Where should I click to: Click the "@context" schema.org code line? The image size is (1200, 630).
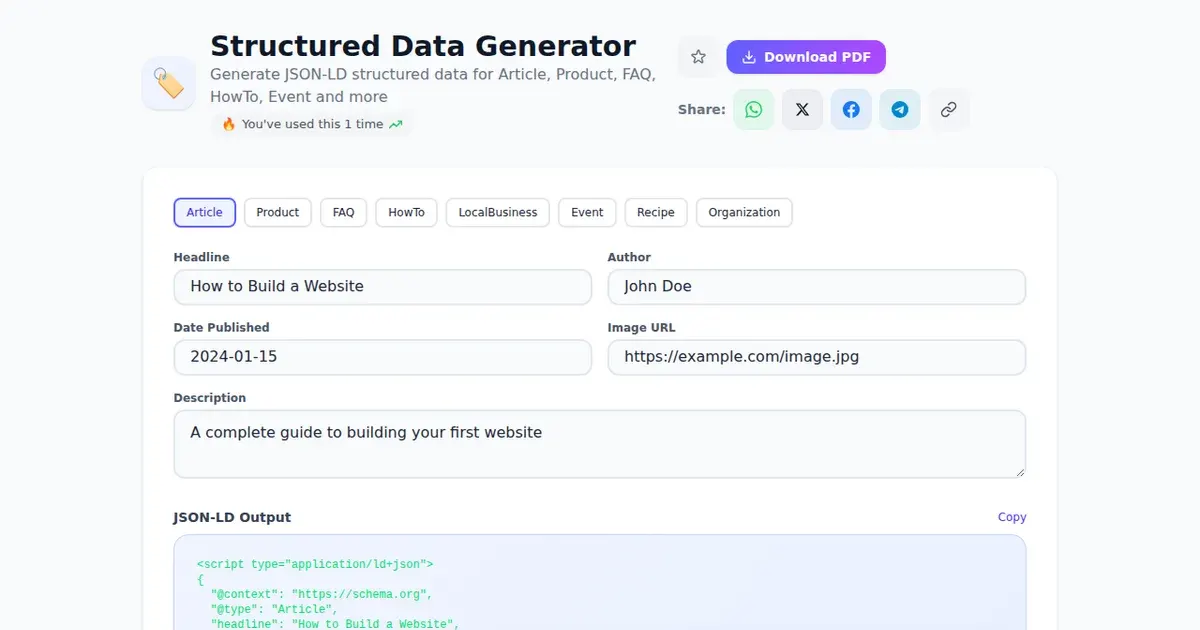point(321,594)
